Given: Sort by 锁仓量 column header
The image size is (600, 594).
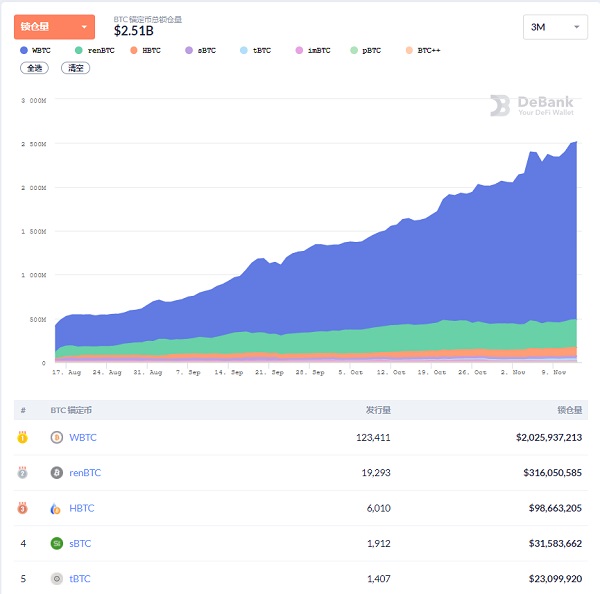Looking at the screenshot, I should pos(569,410).
